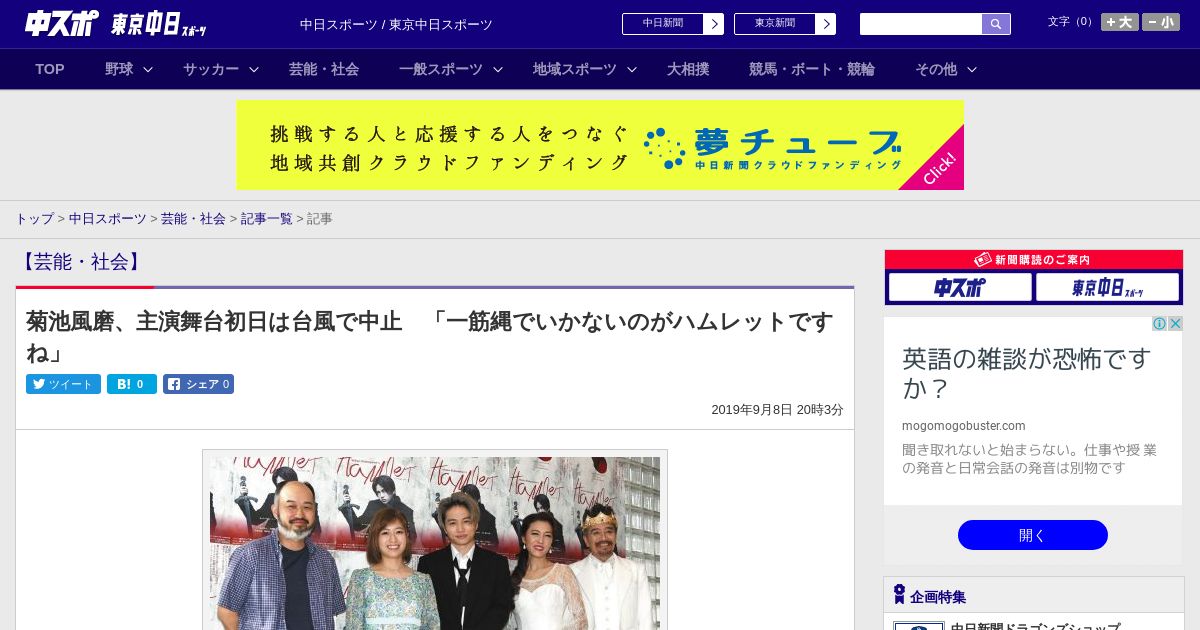Expand the 一般スポーツ dropdown chevron

pyautogui.click(x=497, y=69)
